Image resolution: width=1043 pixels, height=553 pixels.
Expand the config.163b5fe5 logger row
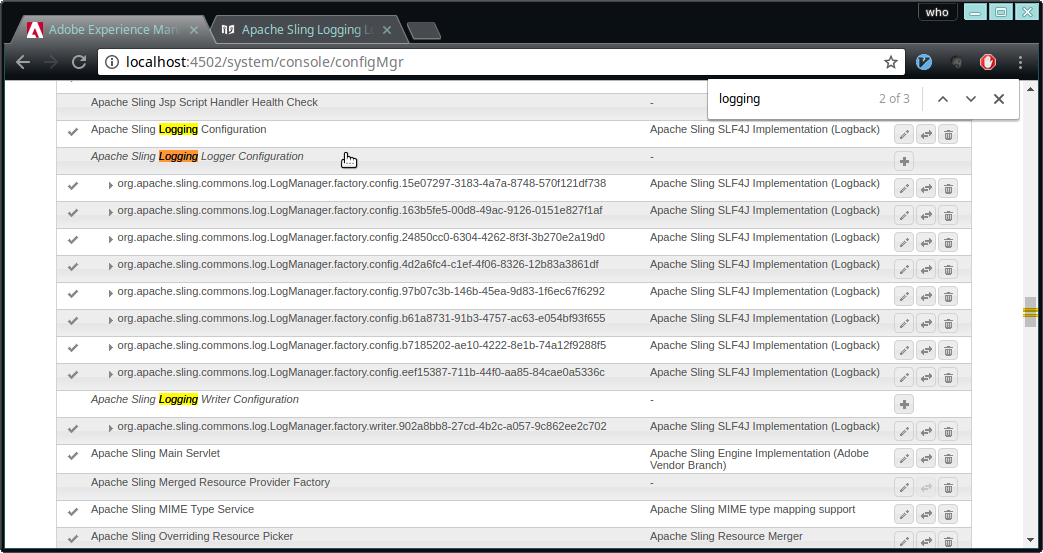coord(110,212)
